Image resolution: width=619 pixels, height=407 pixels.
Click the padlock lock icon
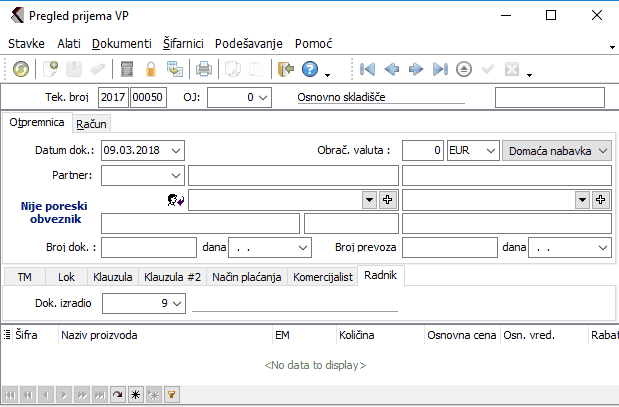point(151,69)
